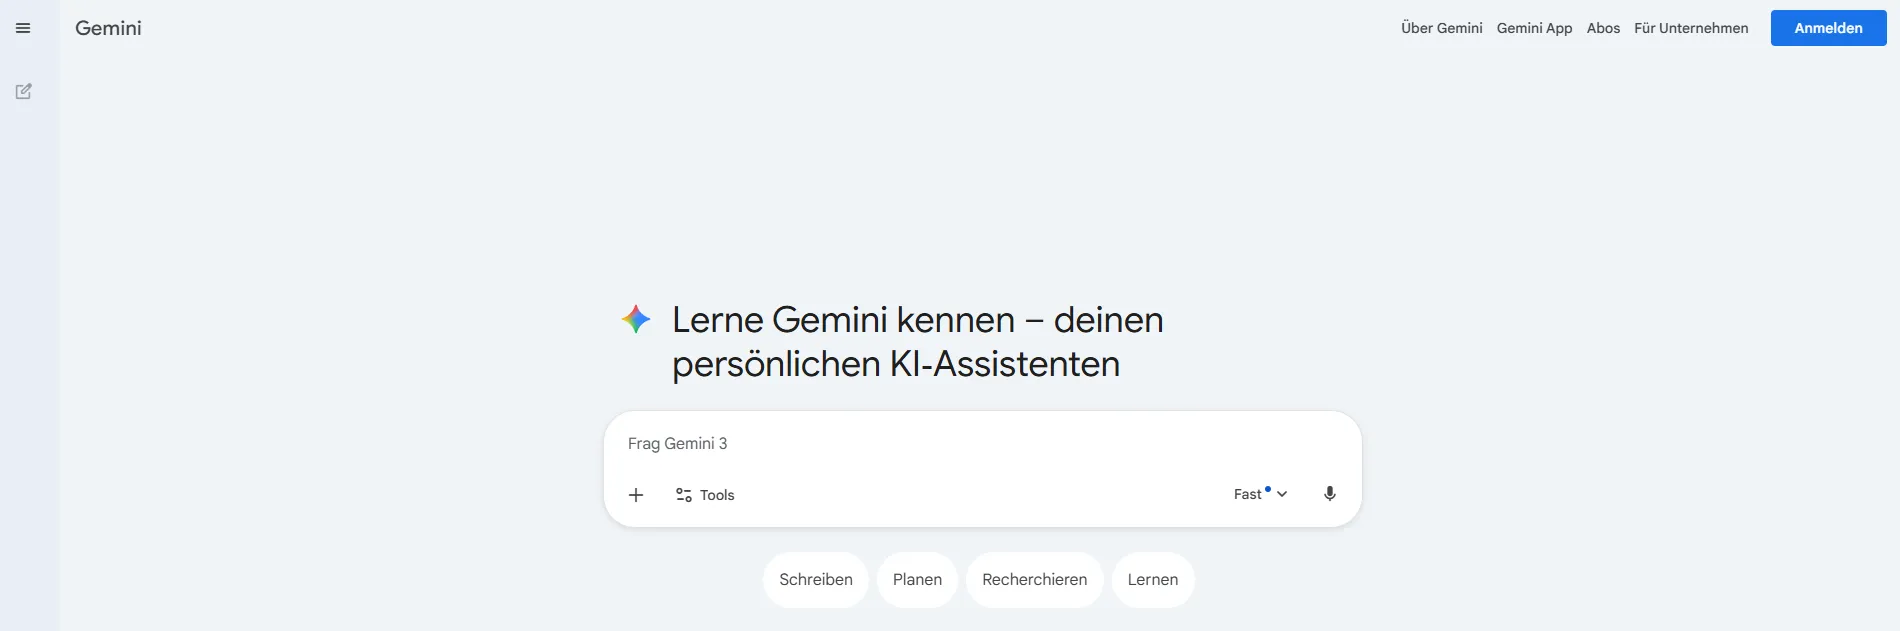Open the Über Gemini menu item
1900x631 pixels.
pyautogui.click(x=1441, y=28)
